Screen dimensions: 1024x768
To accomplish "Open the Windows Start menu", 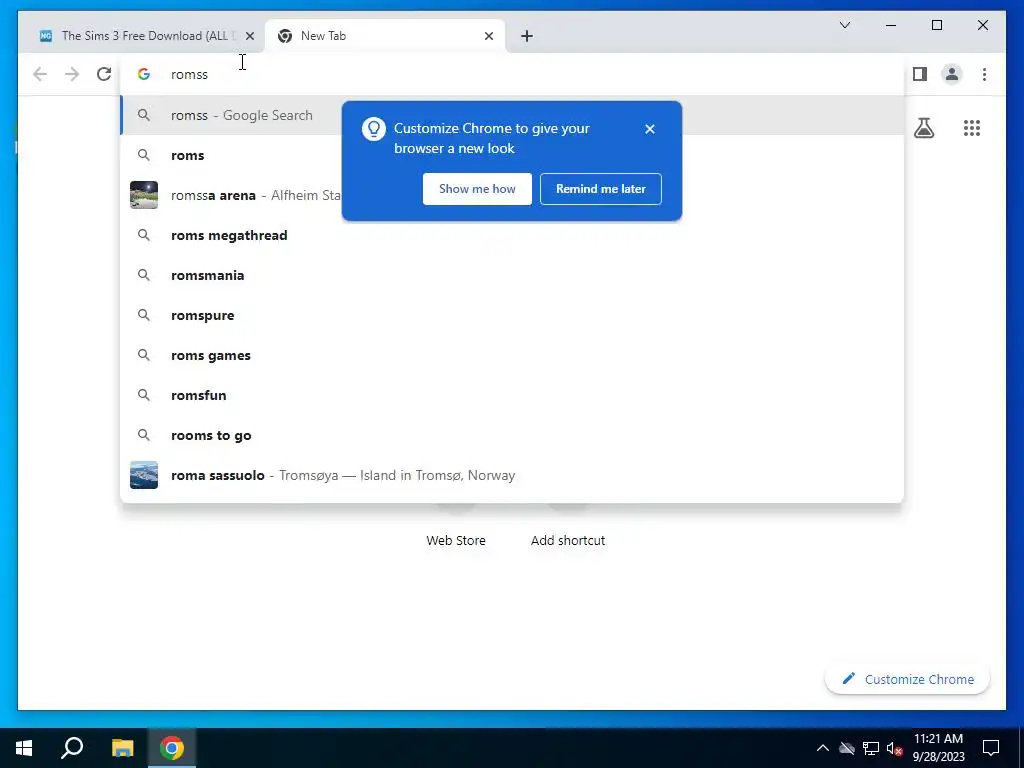I will click(x=24, y=748).
